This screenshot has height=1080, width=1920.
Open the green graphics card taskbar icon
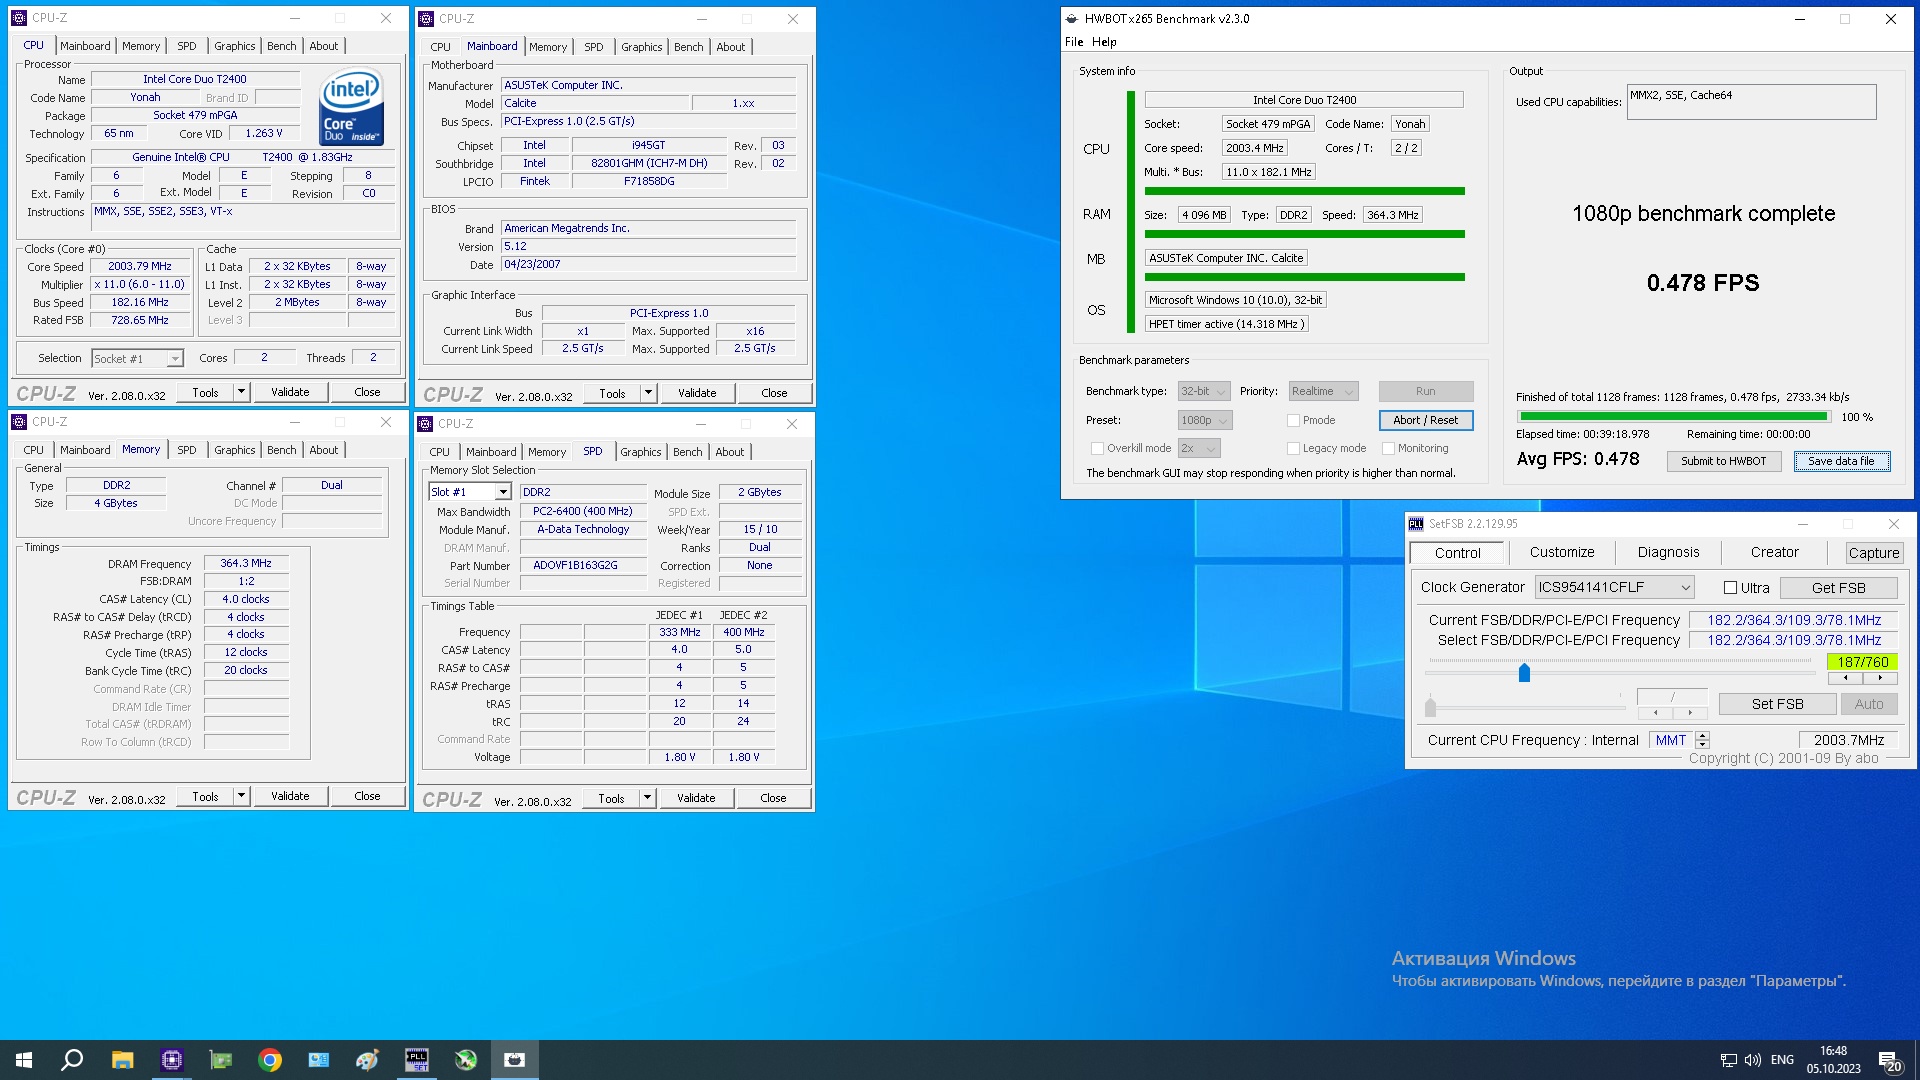(x=221, y=1060)
